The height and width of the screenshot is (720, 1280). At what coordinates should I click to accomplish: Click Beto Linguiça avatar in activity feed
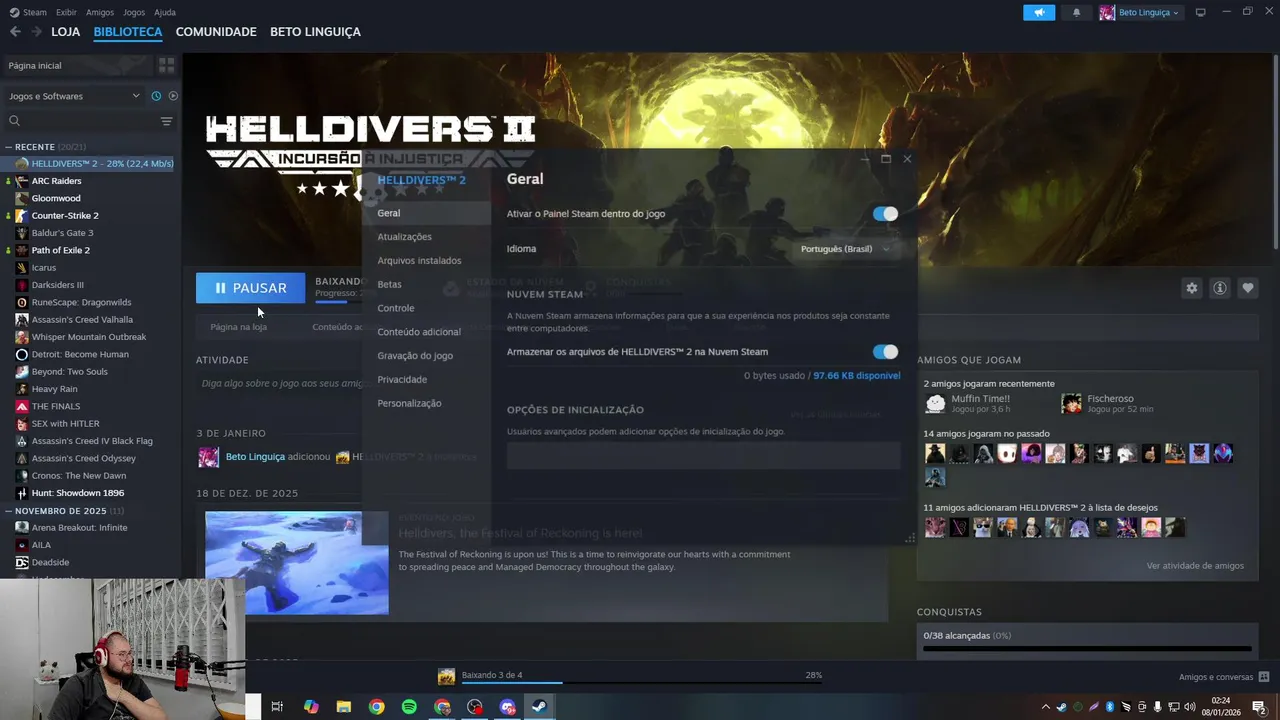point(208,457)
